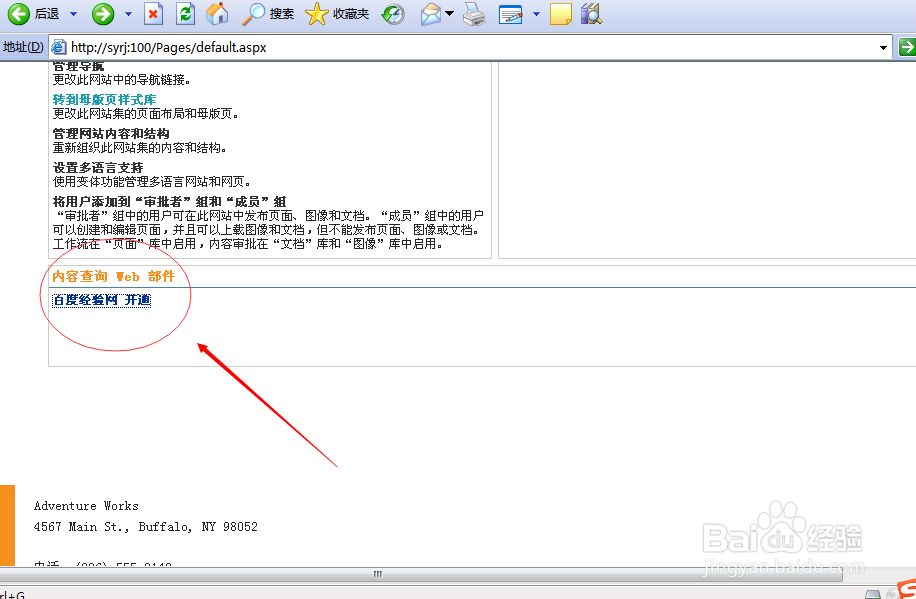The height and width of the screenshot is (599, 916).
Task: Open 将用户添加到"审批者"组和"成员"组 link
Action: pyautogui.click(x=169, y=202)
